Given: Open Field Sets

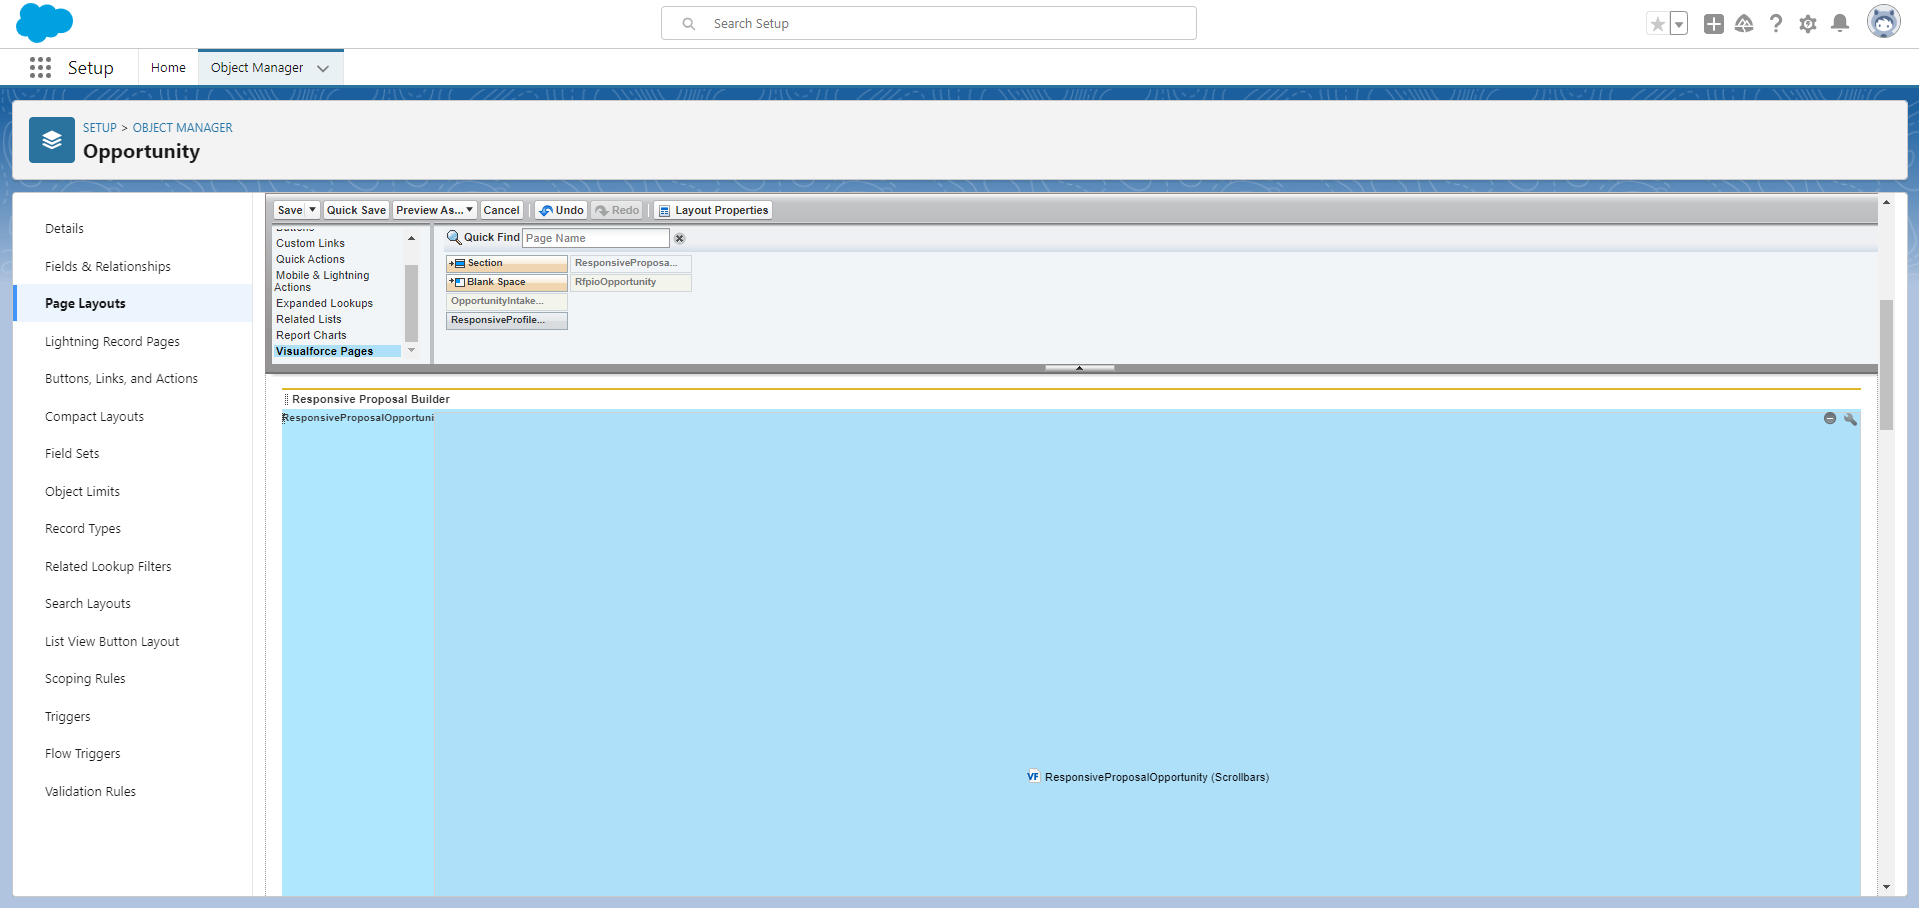Looking at the screenshot, I should click(133, 454).
